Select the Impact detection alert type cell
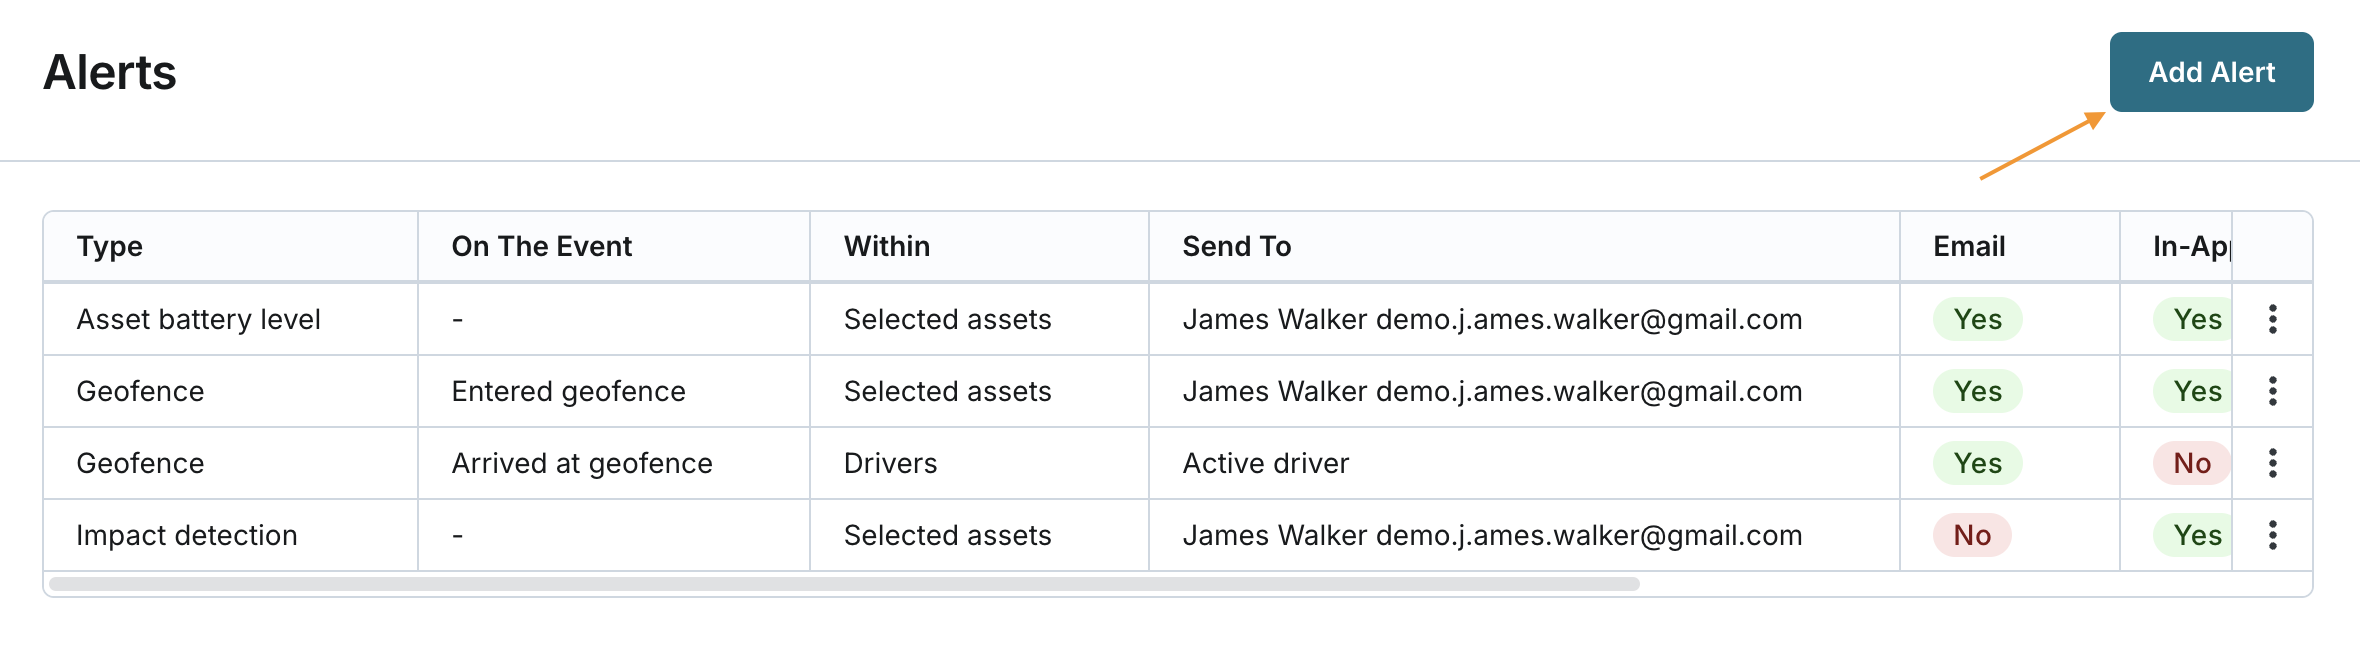The height and width of the screenshot is (664, 2360). click(x=187, y=535)
